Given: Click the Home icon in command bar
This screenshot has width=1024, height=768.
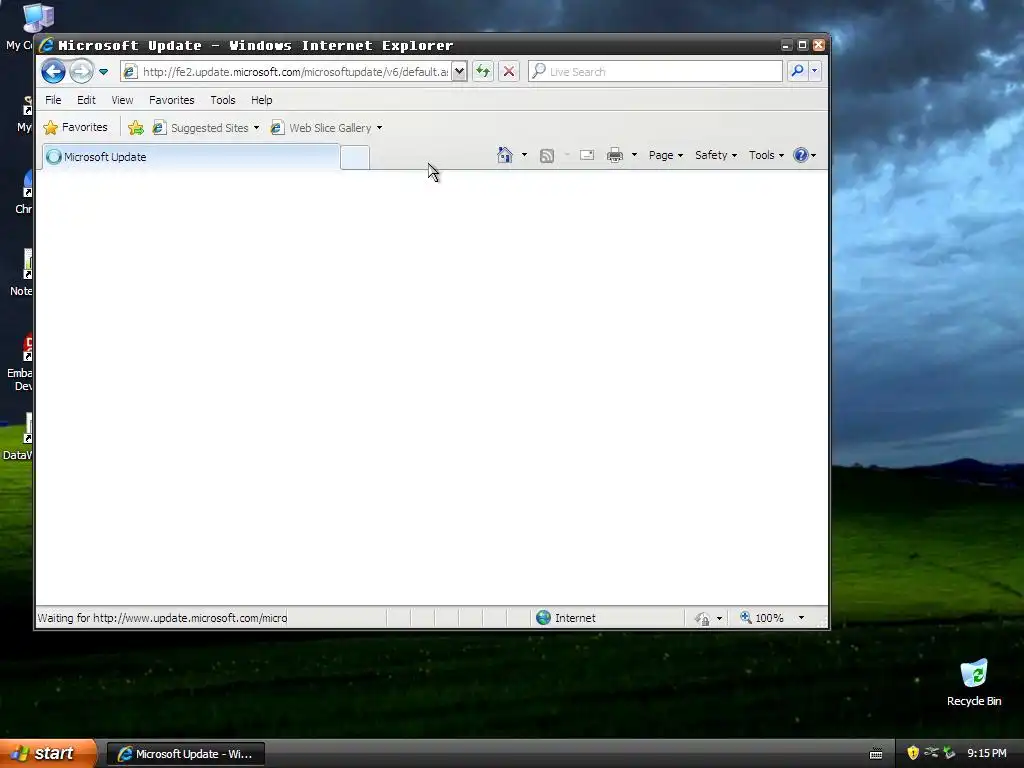Looking at the screenshot, I should [505, 155].
